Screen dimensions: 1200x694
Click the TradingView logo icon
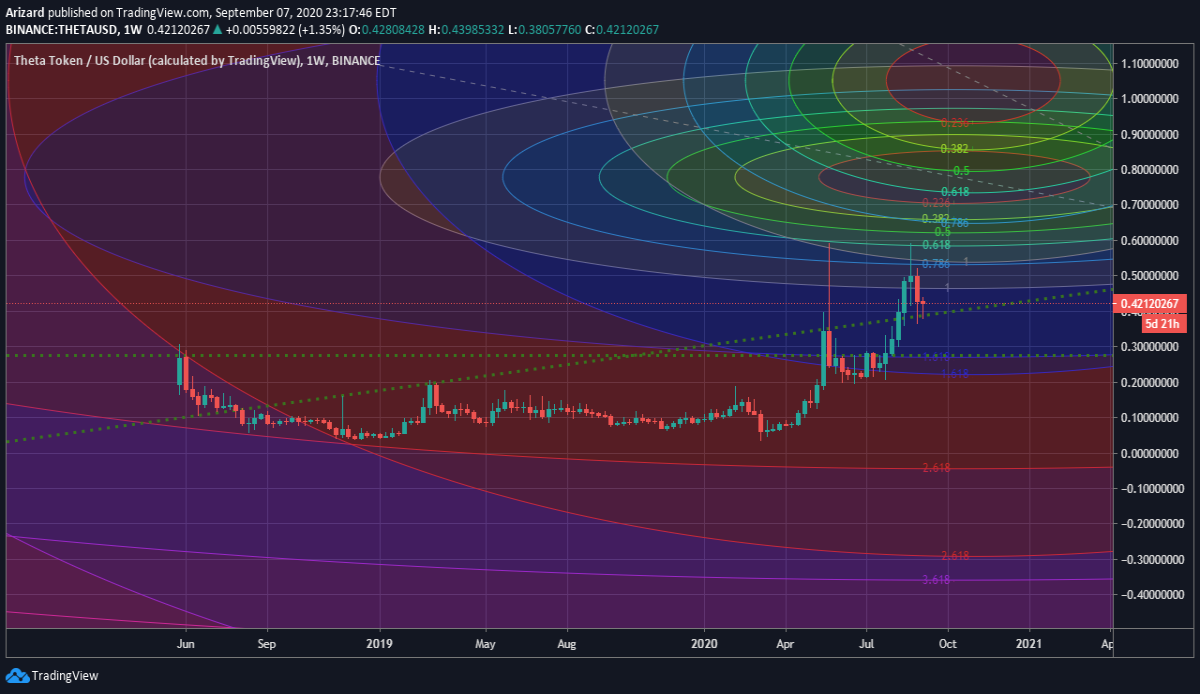pyautogui.click(x=17, y=675)
